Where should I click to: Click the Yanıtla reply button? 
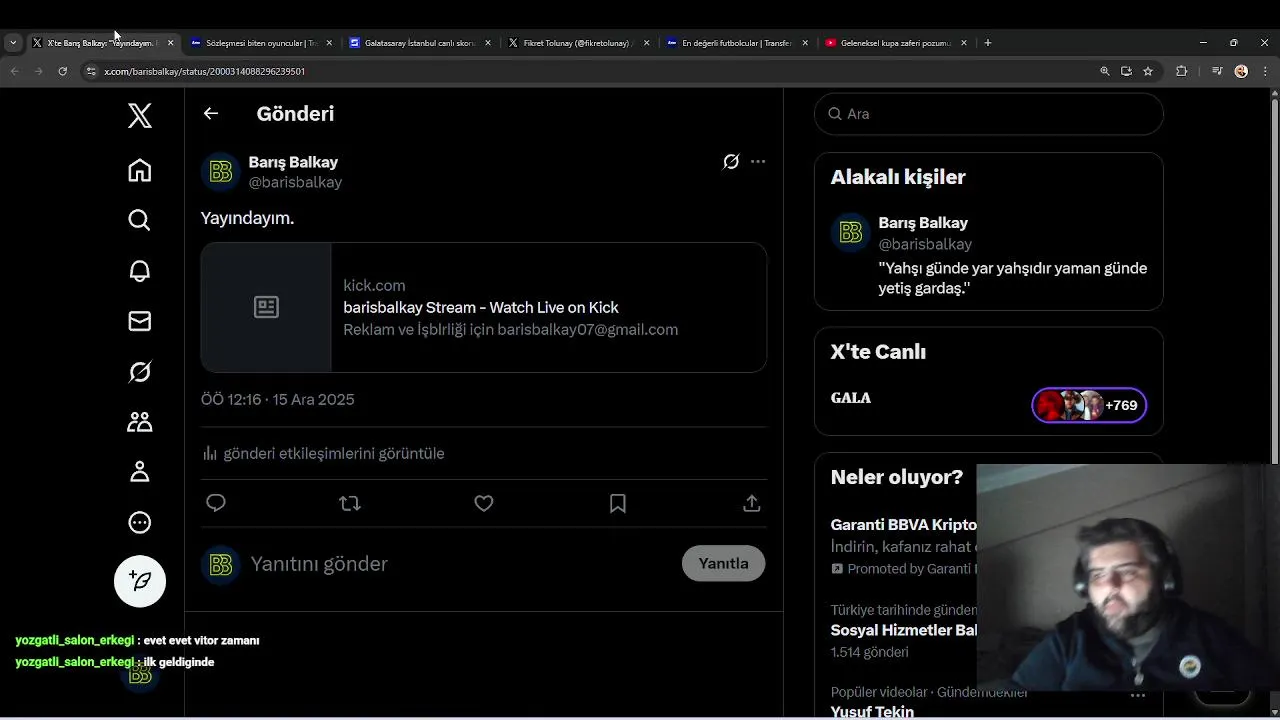[723, 563]
